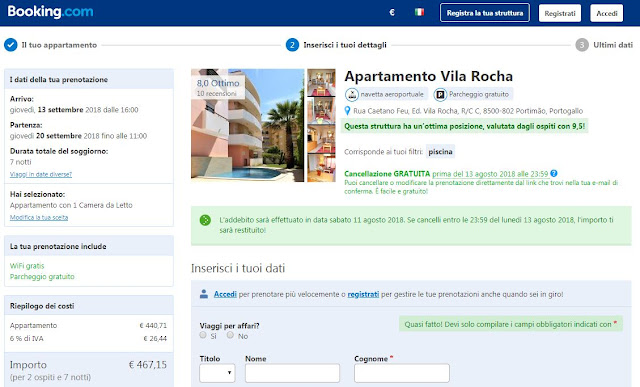
Task: Click the Registrati button in header
Action: [x=560, y=13]
